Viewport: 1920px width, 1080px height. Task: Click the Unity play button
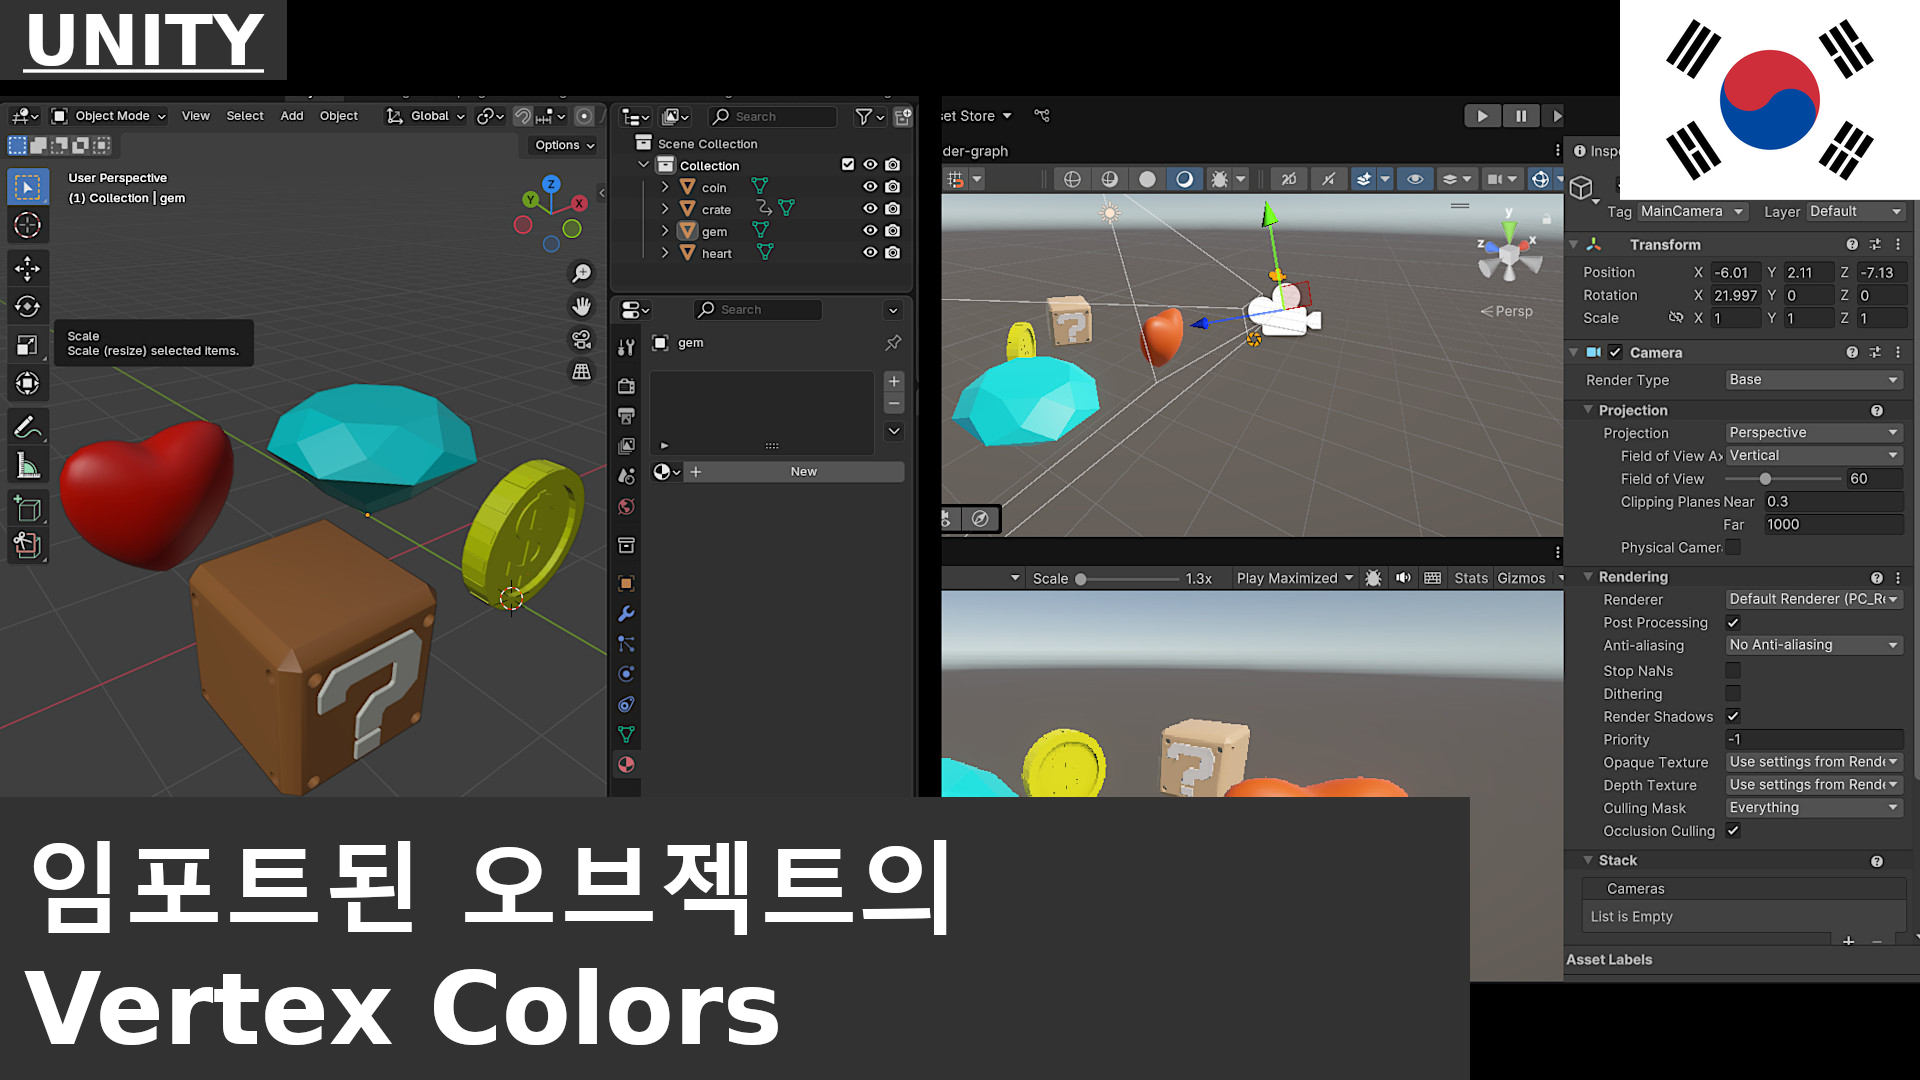pos(1482,116)
